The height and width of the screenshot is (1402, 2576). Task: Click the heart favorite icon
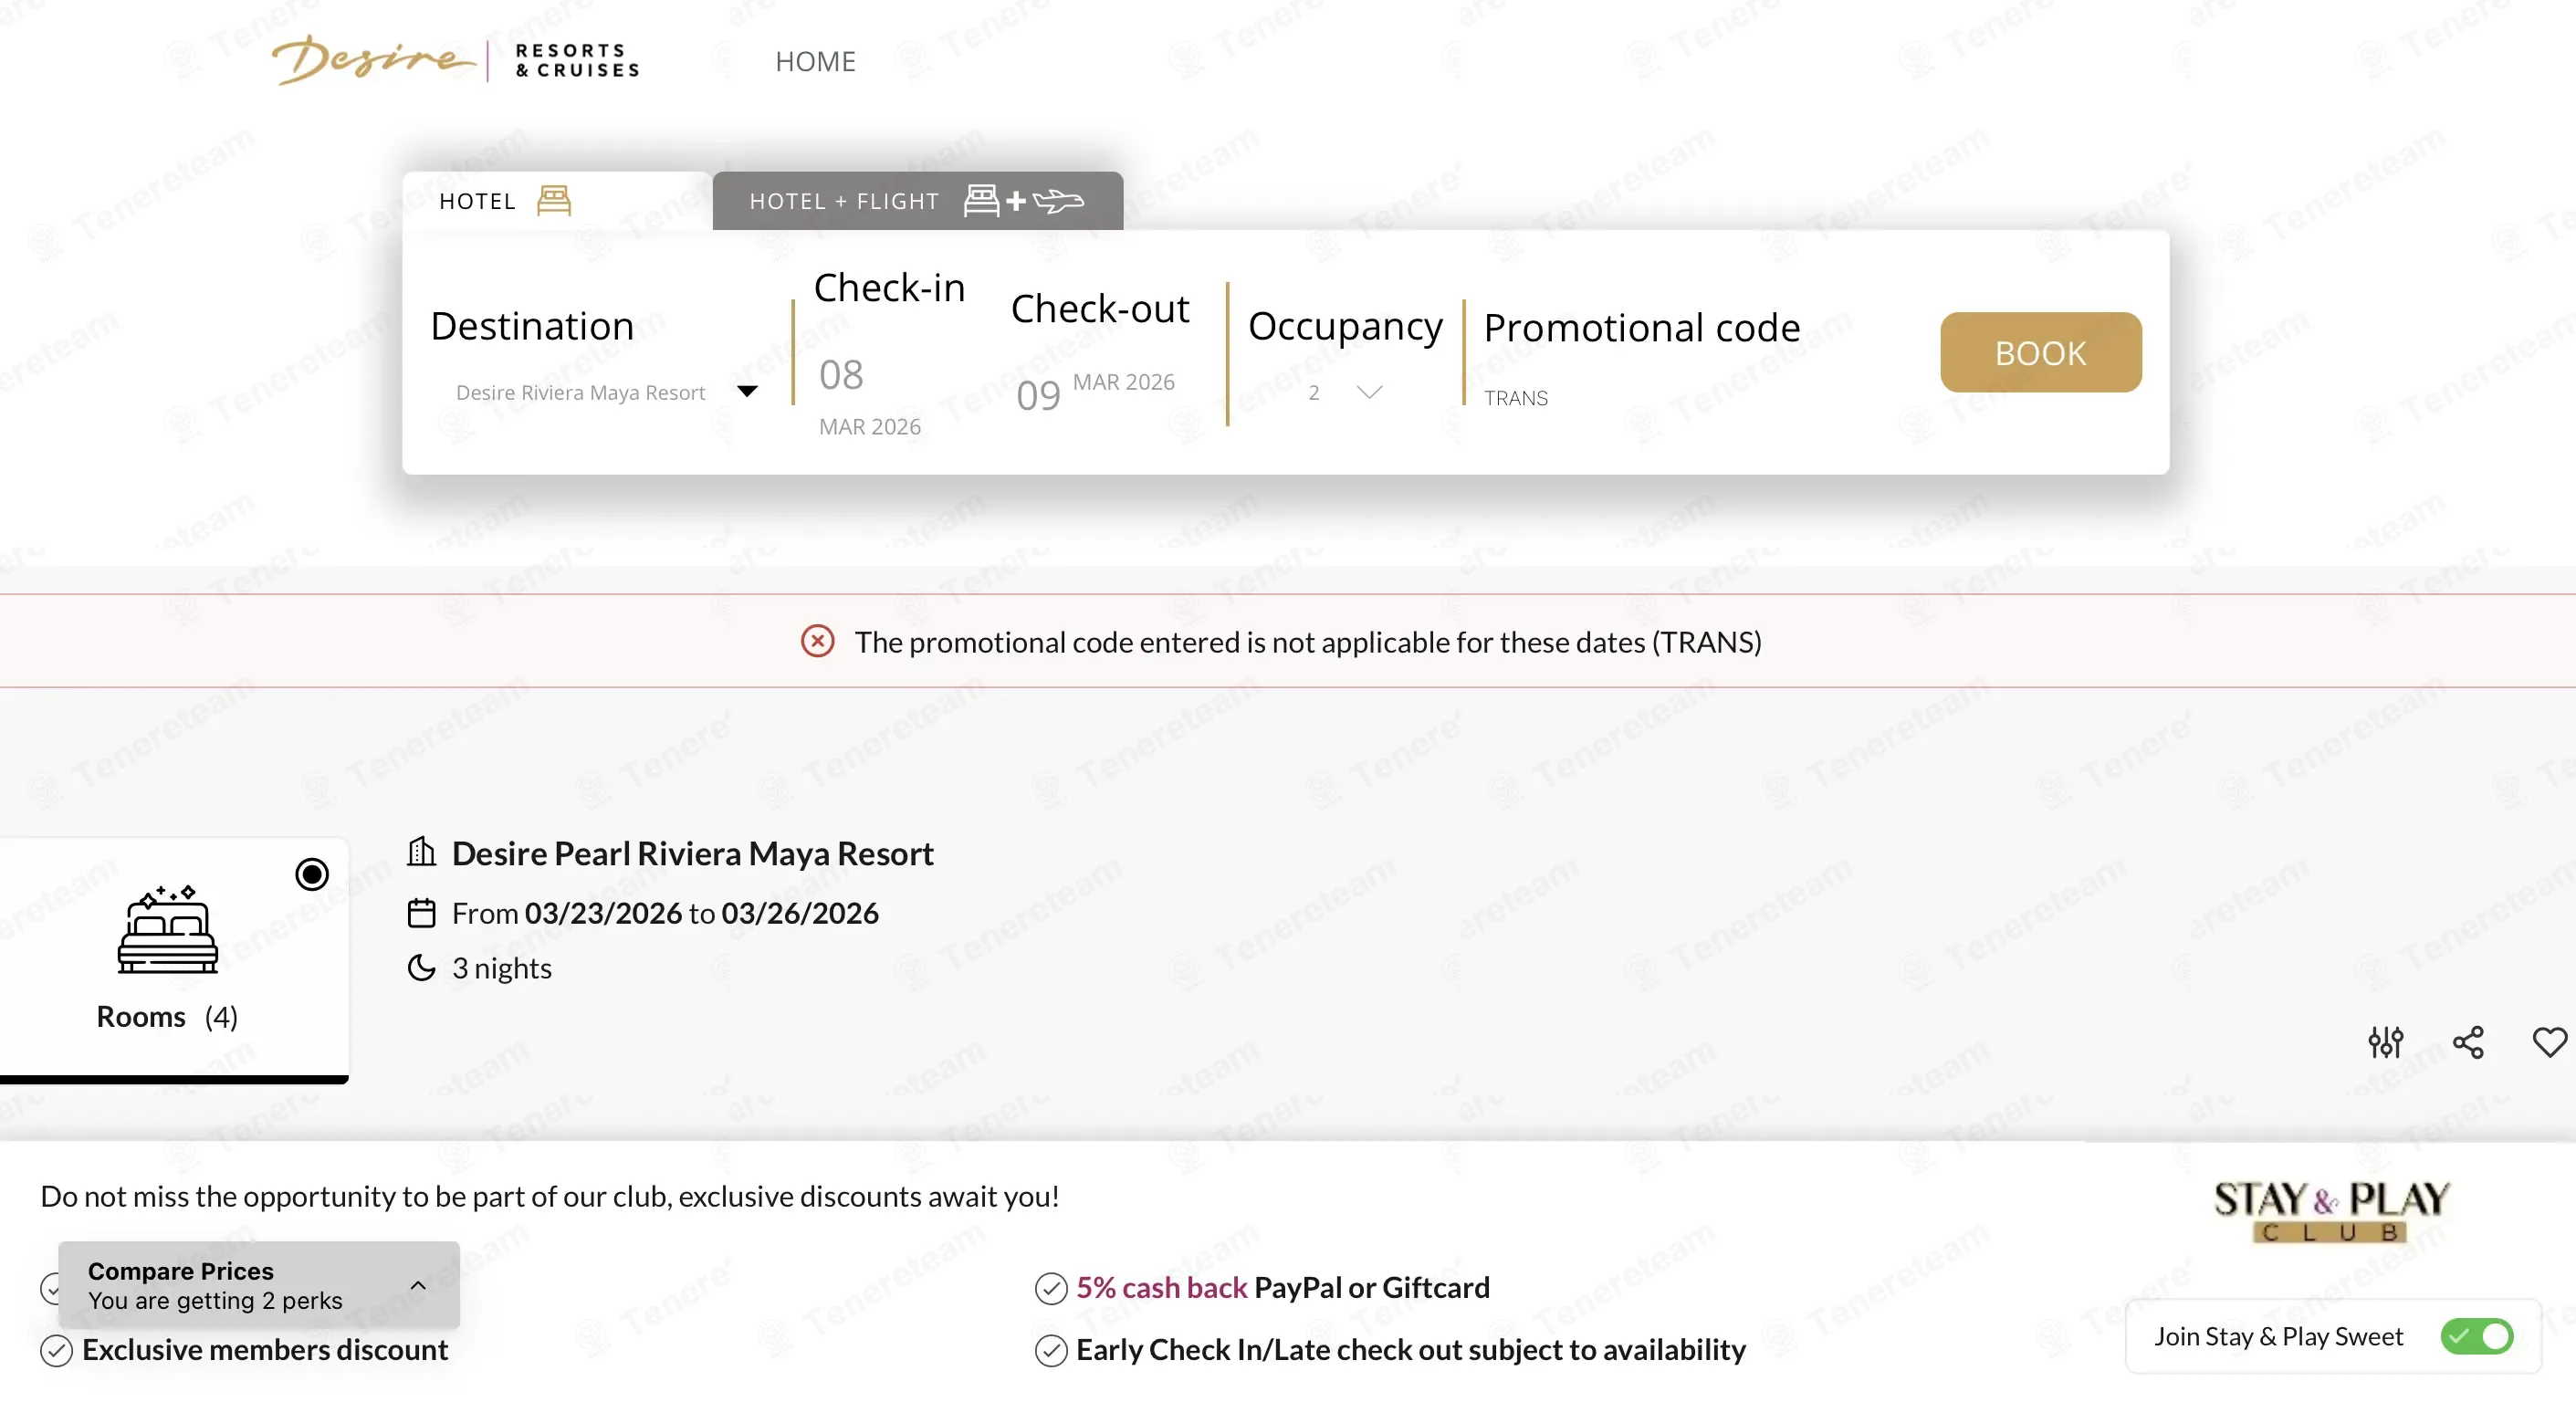click(2549, 1042)
